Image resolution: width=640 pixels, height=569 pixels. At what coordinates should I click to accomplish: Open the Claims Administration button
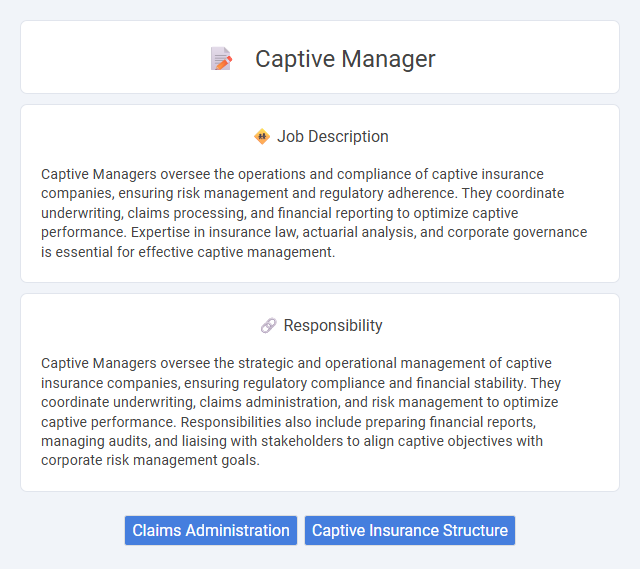point(211,530)
